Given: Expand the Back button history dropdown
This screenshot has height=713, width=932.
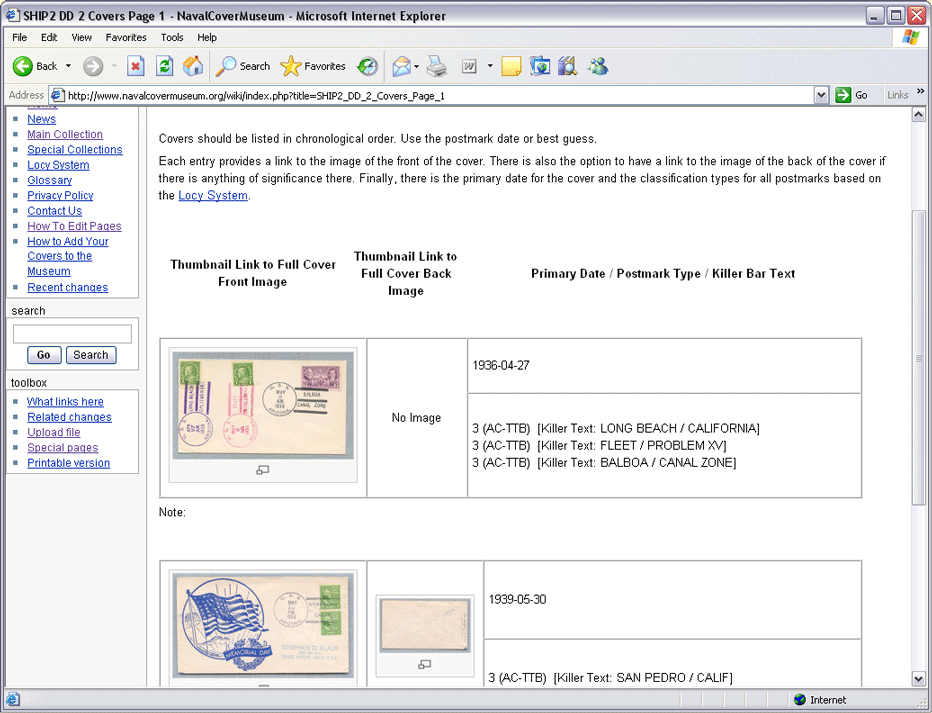Looking at the screenshot, I should pyautogui.click(x=69, y=67).
